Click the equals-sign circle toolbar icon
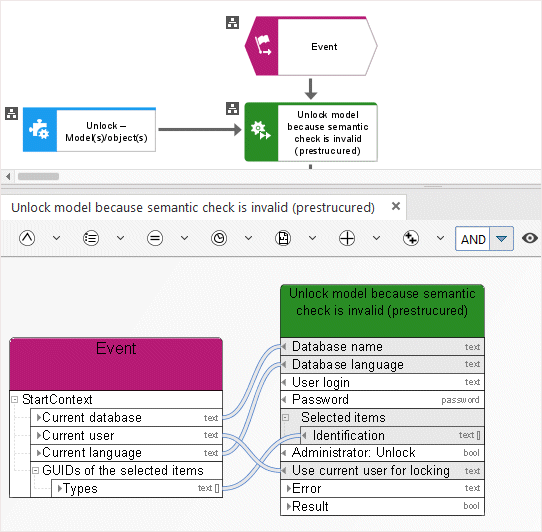This screenshot has width=542, height=532. click(x=155, y=238)
